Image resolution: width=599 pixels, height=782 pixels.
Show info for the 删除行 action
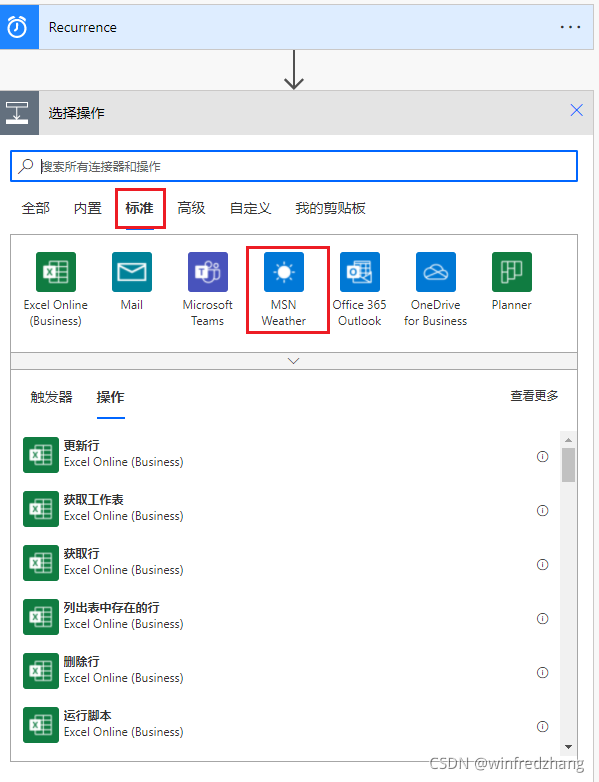[x=542, y=672]
